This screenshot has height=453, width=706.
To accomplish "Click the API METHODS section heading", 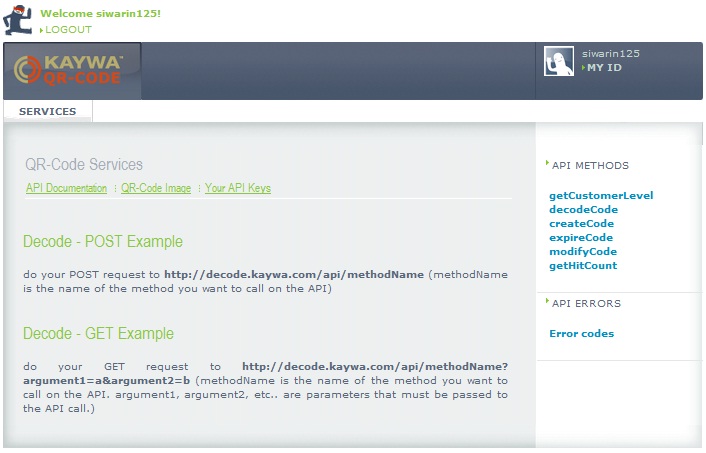I will point(590,166).
